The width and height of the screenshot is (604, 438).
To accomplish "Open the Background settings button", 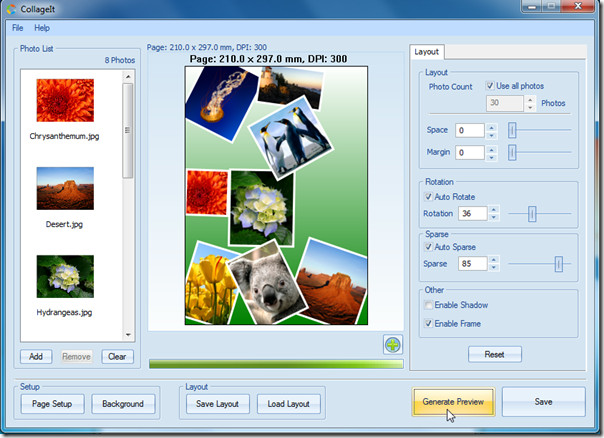I will point(123,404).
